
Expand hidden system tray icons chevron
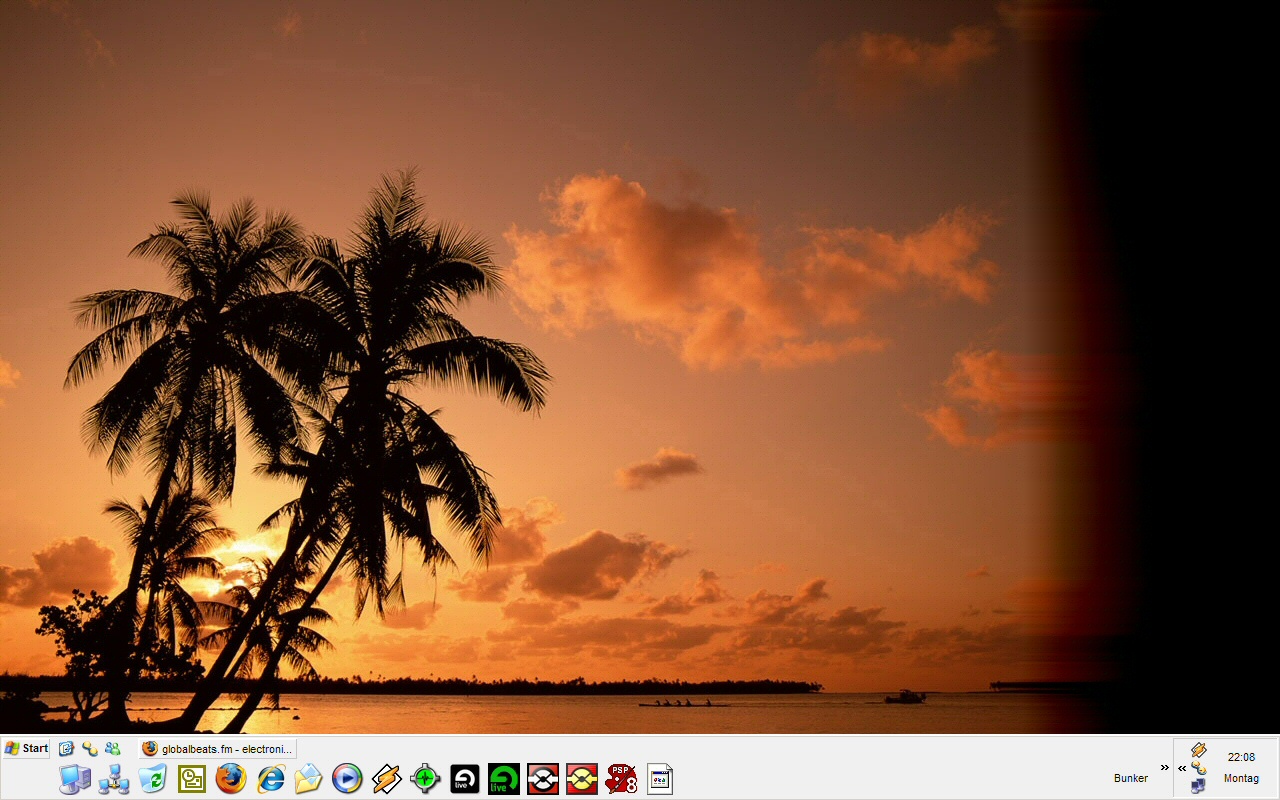(x=1182, y=768)
